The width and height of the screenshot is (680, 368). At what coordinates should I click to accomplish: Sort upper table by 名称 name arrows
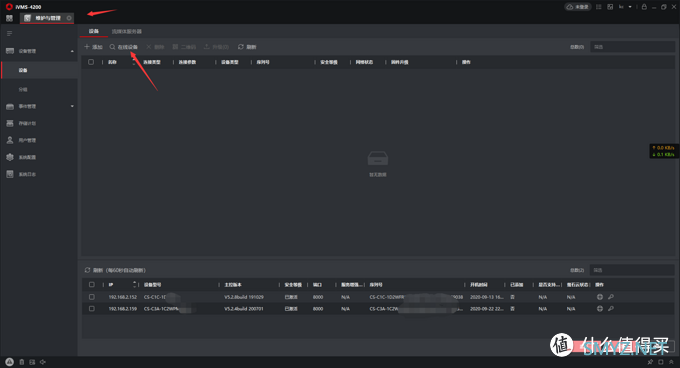(133, 62)
